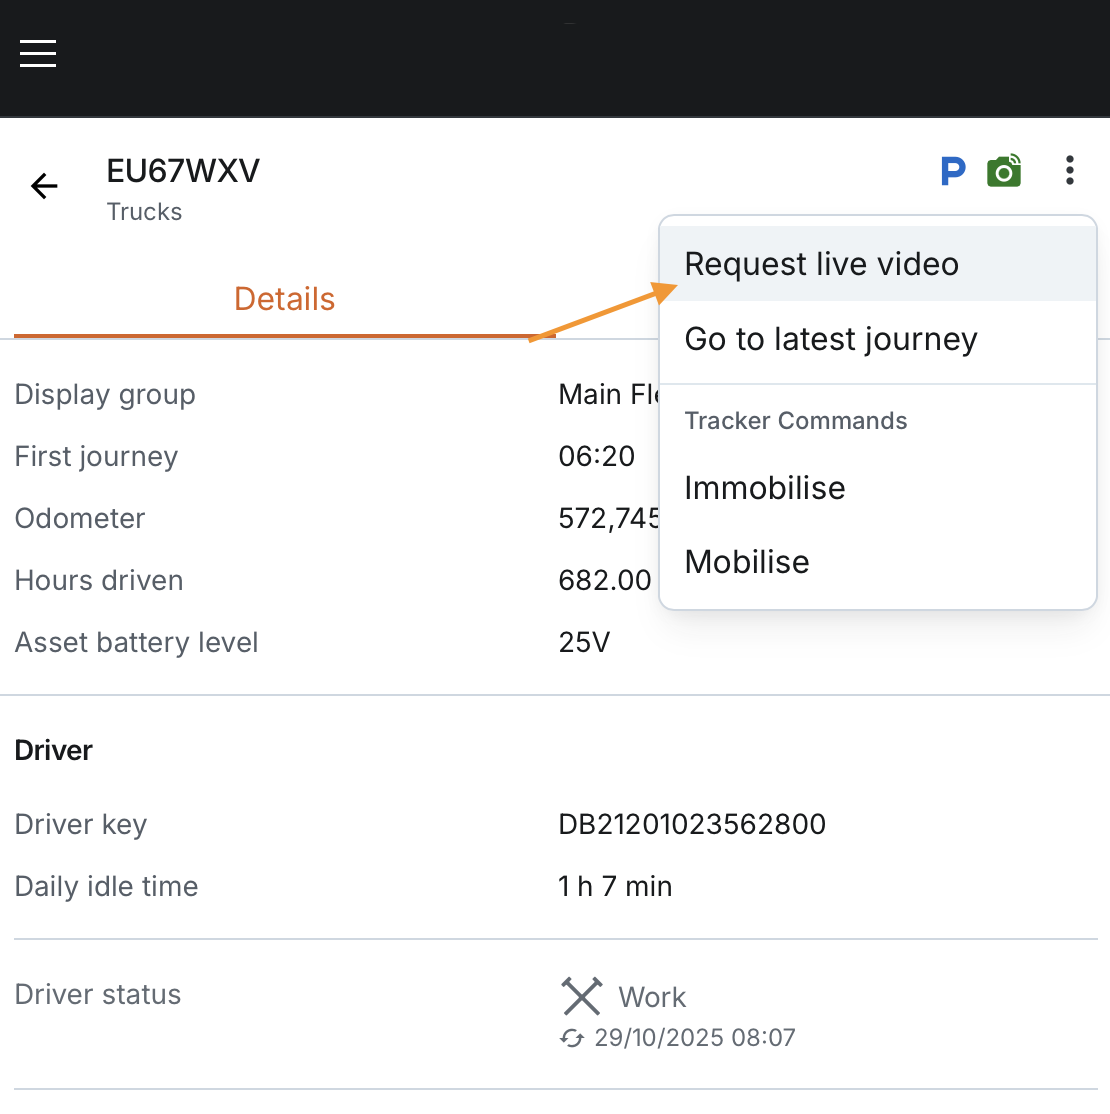1110x1114 pixels.
Task: Click the 1 h 7 min idle time
Action: tap(615, 886)
